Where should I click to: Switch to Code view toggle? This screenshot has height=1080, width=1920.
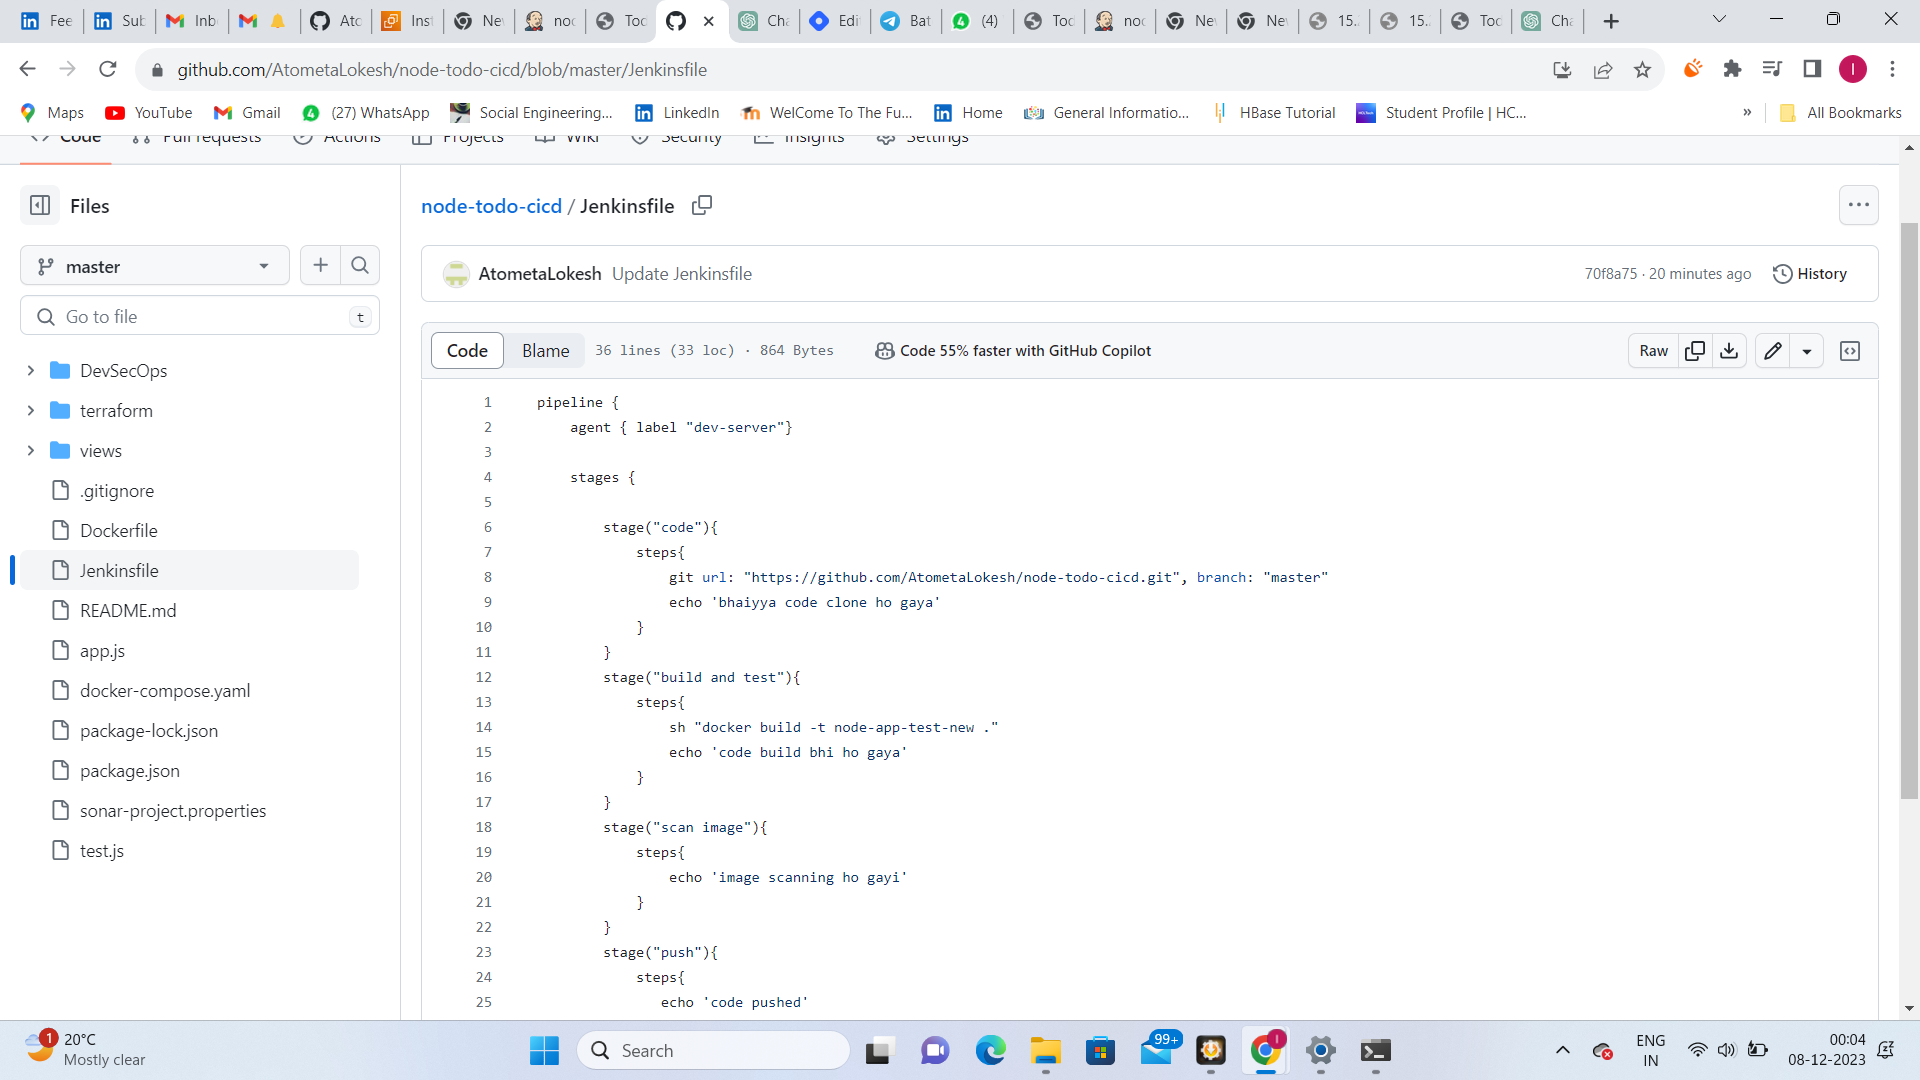(x=467, y=351)
